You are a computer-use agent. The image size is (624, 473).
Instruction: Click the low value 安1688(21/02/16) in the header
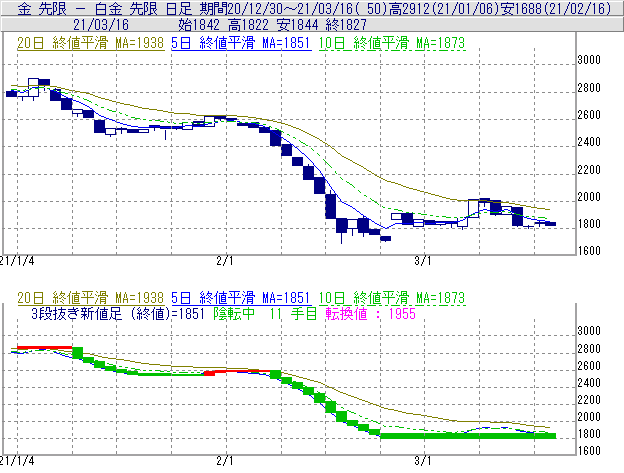click(x=555, y=8)
